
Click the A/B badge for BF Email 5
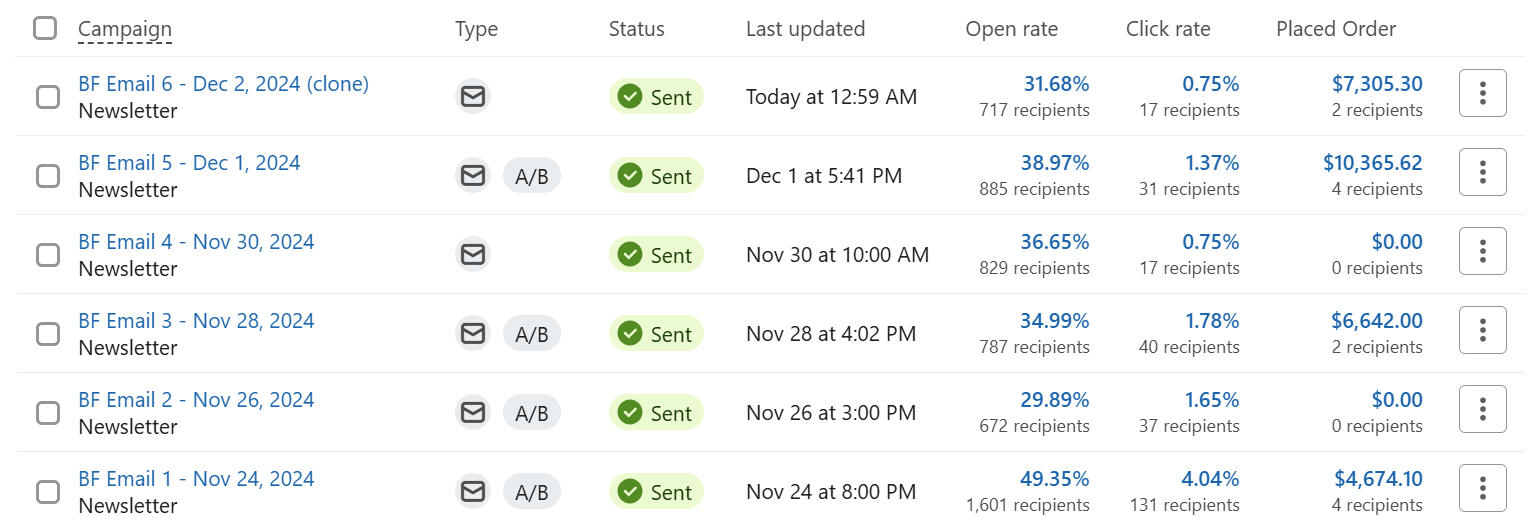click(532, 176)
